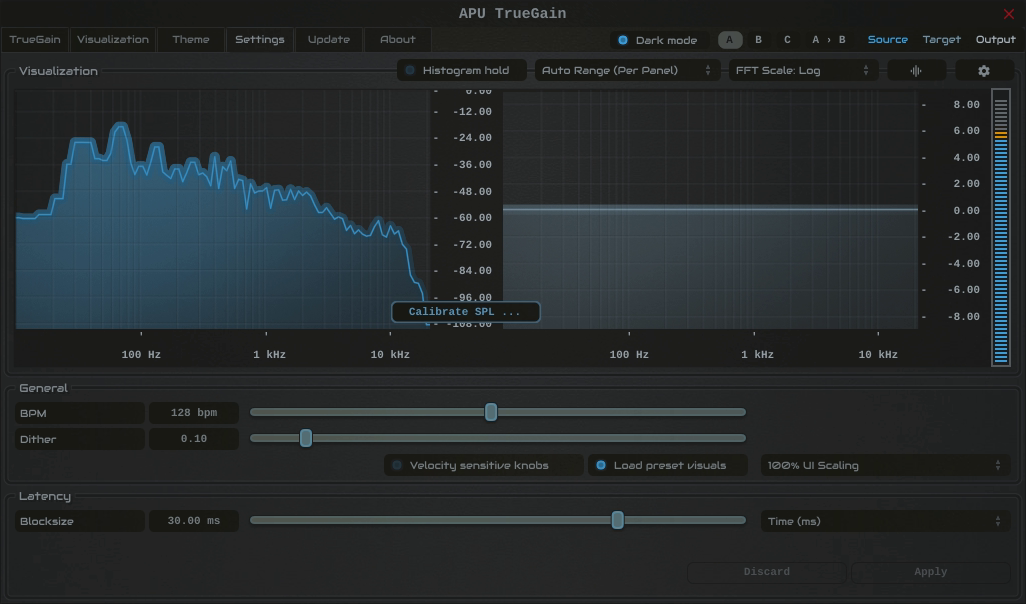Click the Dither slider handle
The height and width of the screenshot is (604, 1026).
point(306,438)
